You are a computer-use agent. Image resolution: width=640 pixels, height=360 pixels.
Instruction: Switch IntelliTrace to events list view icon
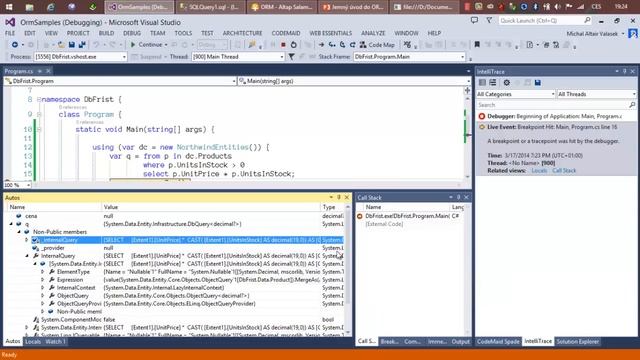(x=482, y=83)
